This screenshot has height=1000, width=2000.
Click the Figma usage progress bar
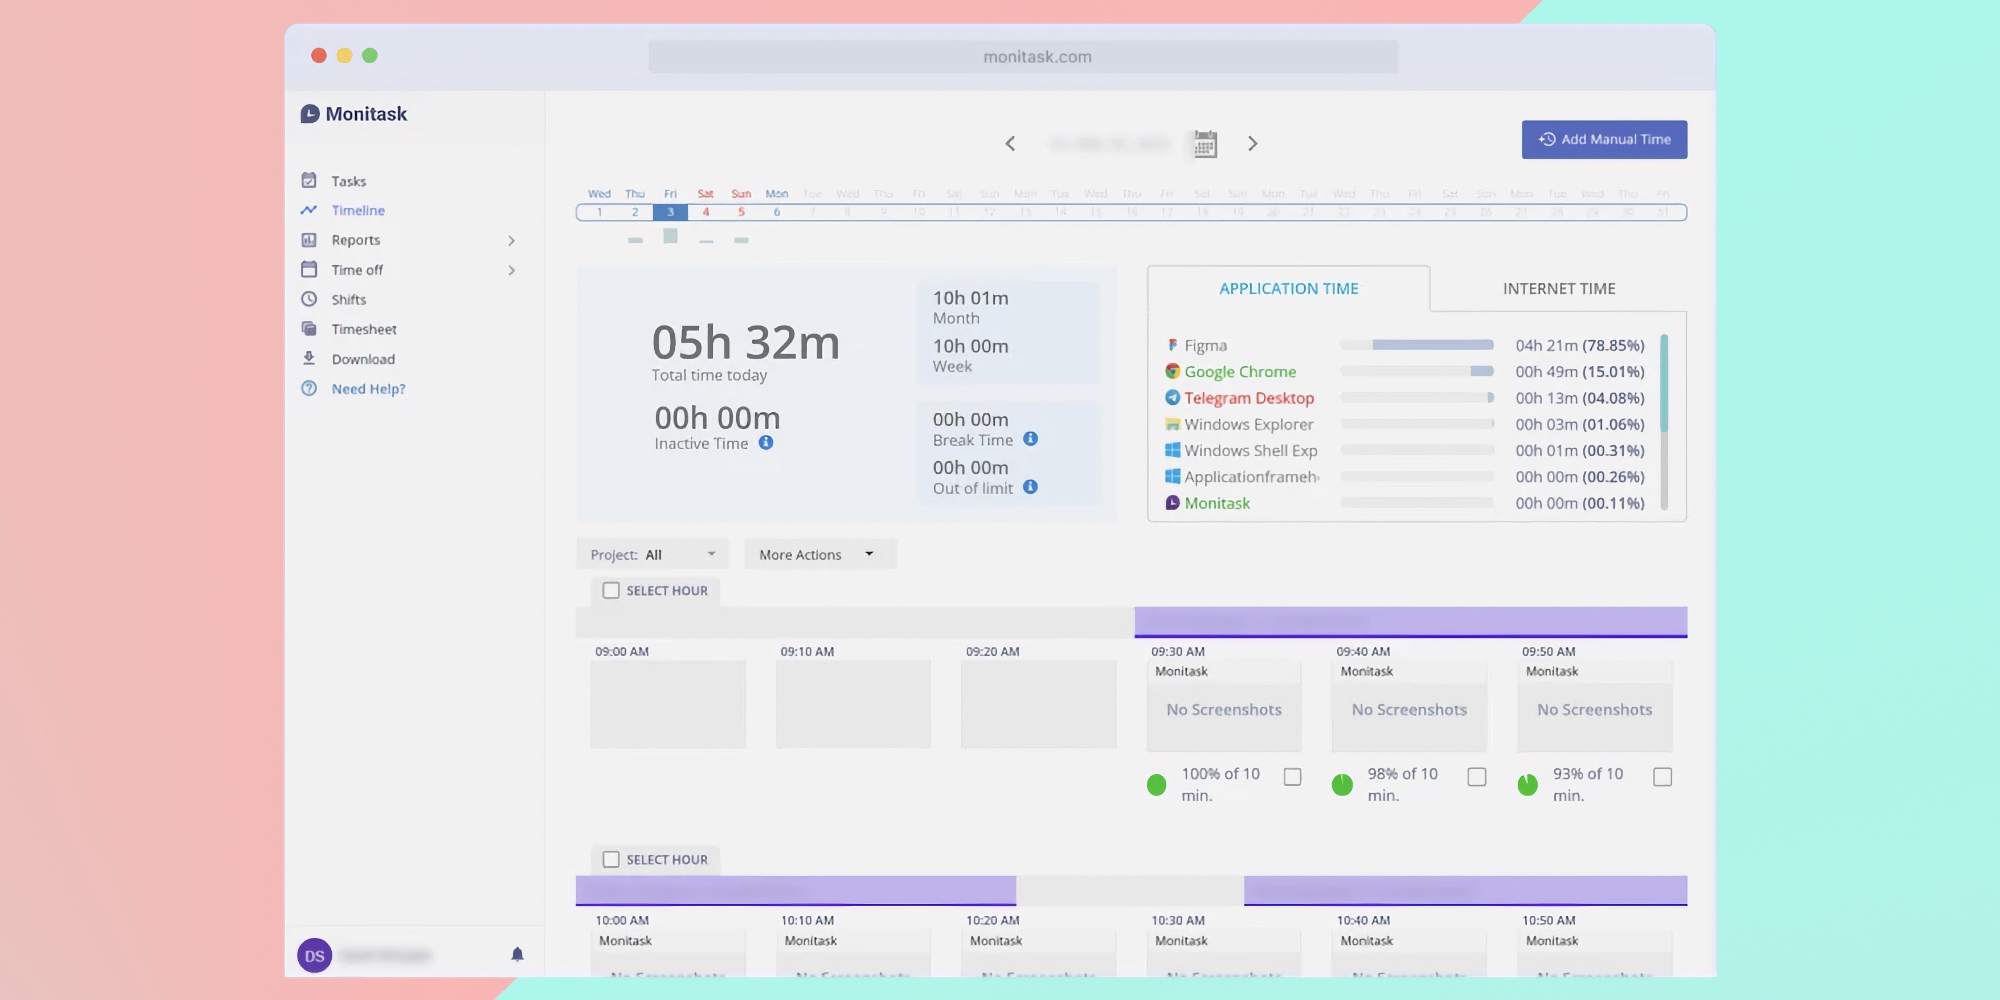[x=1417, y=345]
